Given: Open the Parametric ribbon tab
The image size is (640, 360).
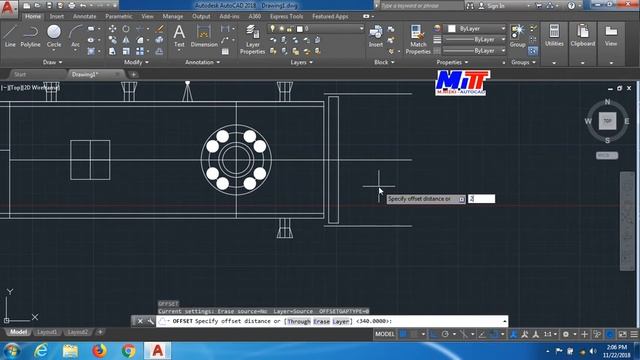Looking at the screenshot, I should point(119,16).
